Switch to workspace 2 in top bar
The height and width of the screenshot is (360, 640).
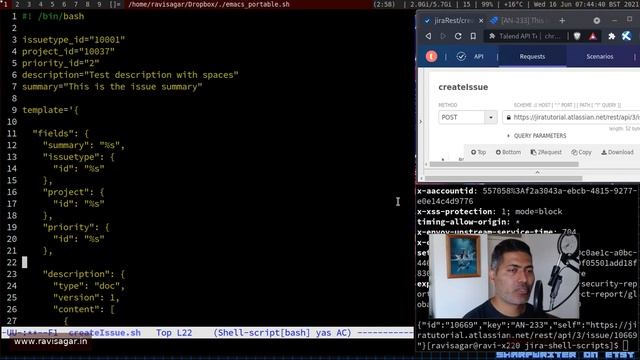(x=17, y=4)
